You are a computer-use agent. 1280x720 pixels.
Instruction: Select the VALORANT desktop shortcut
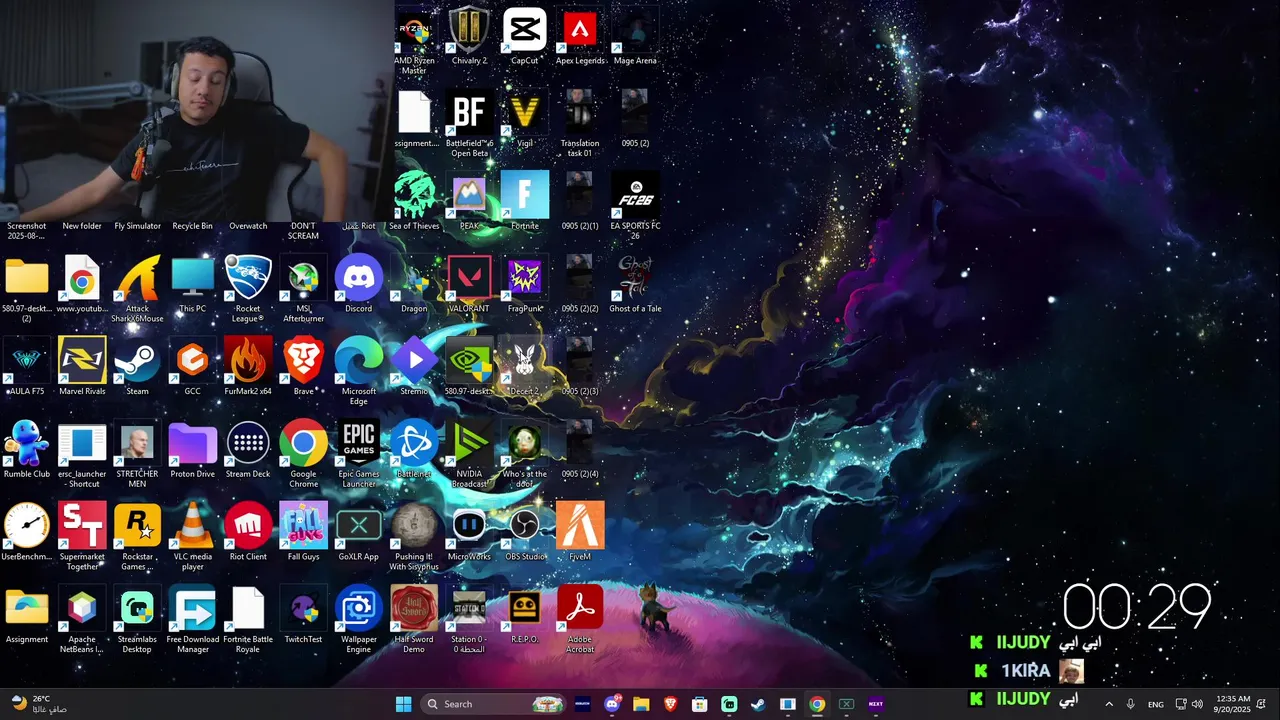coord(469,279)
